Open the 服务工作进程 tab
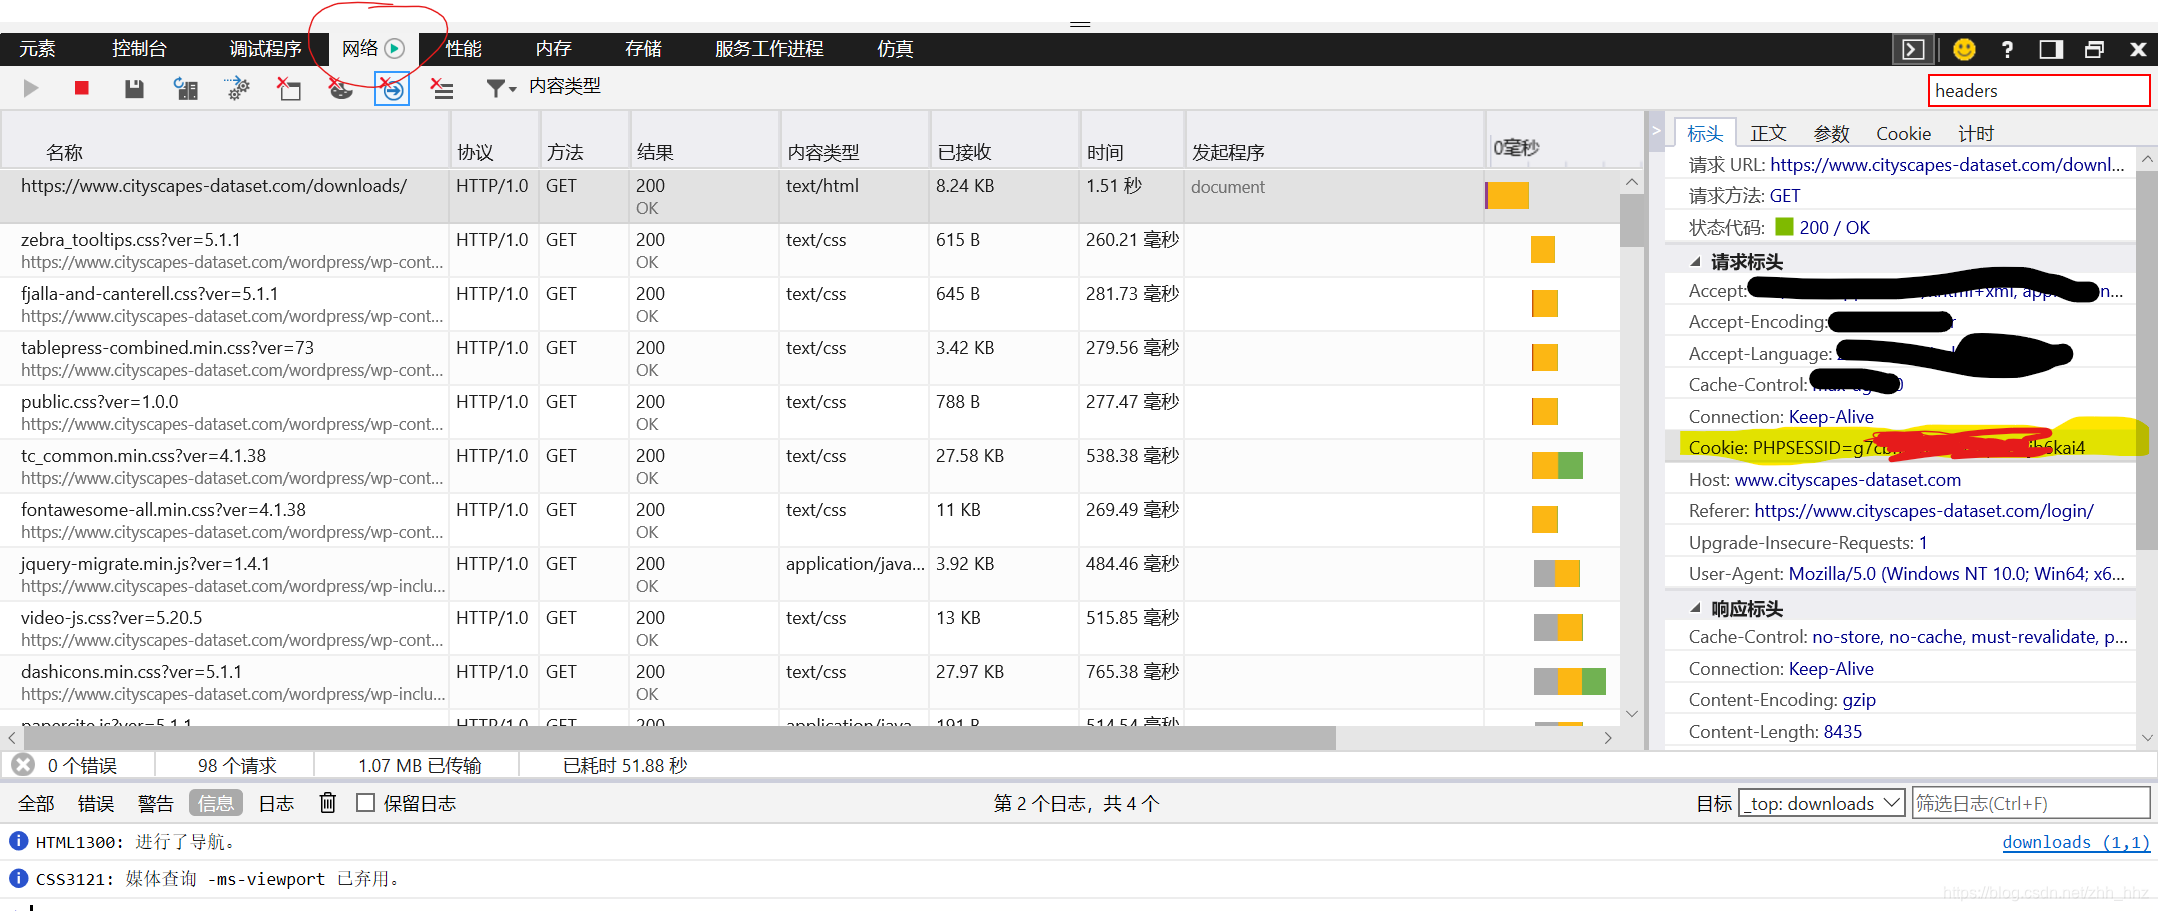2158x911 pixels. [769, 49]
